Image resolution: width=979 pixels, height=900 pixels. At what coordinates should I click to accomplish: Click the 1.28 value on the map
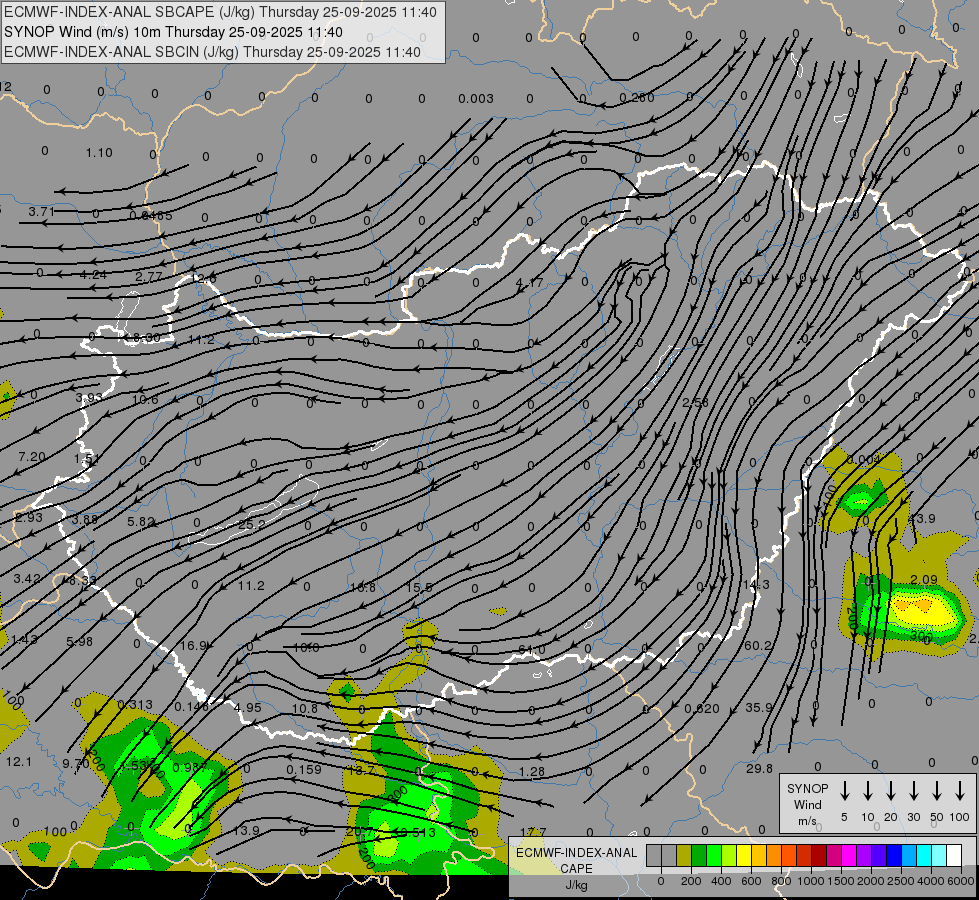[532, 772]
